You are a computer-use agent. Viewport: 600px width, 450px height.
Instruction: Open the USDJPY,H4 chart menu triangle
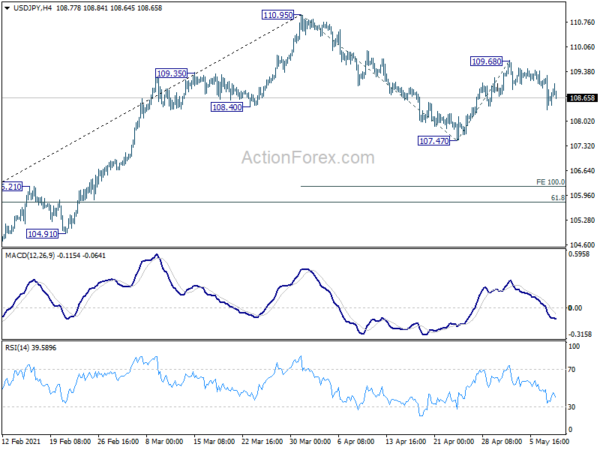[x=7, y=8]
